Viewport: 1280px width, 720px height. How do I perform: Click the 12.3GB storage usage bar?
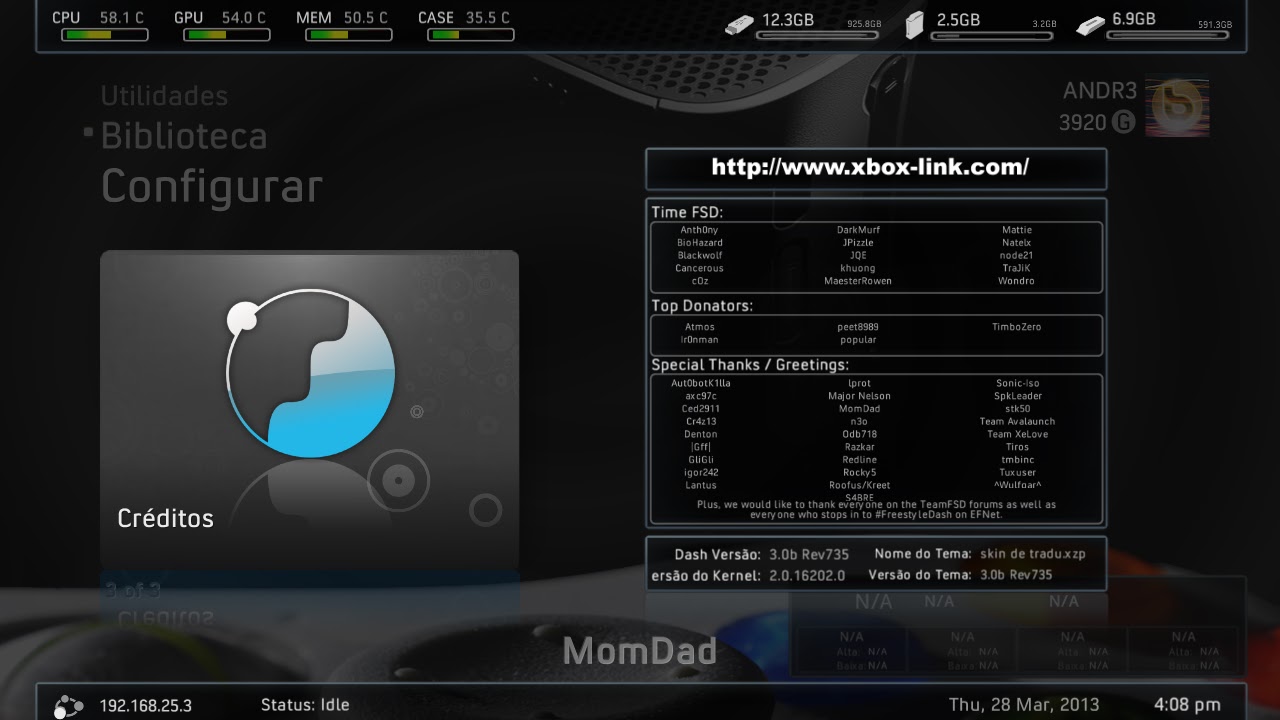click(819, 35)
